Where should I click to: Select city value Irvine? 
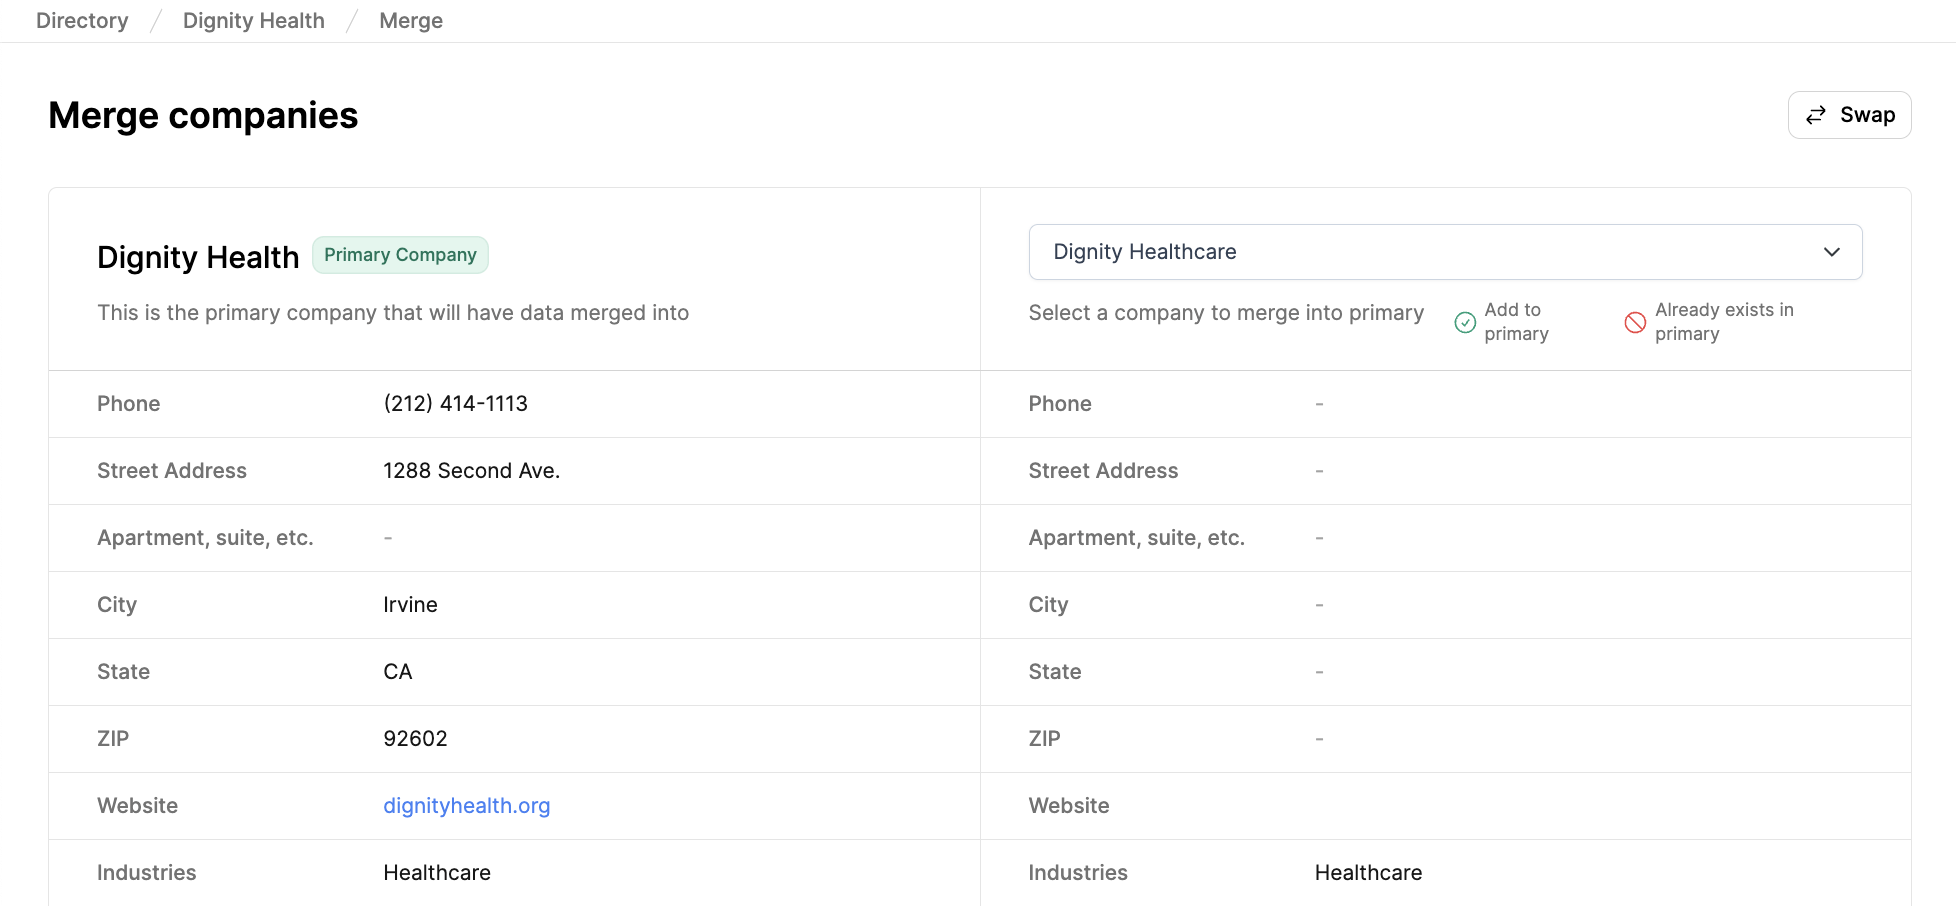point(410,604)
